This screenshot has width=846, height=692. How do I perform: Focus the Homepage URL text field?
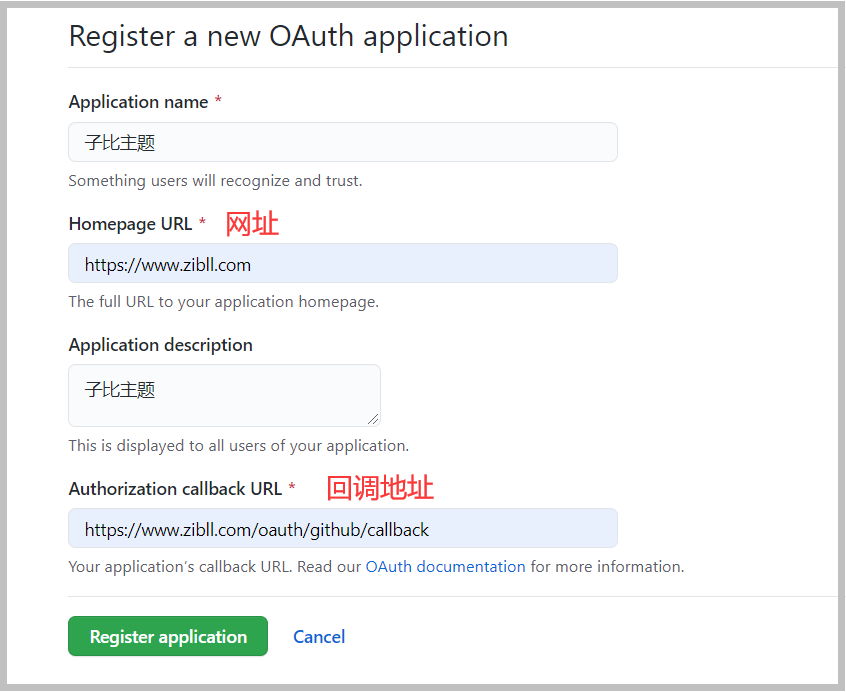pyautogui.click(x=342, y=264)
